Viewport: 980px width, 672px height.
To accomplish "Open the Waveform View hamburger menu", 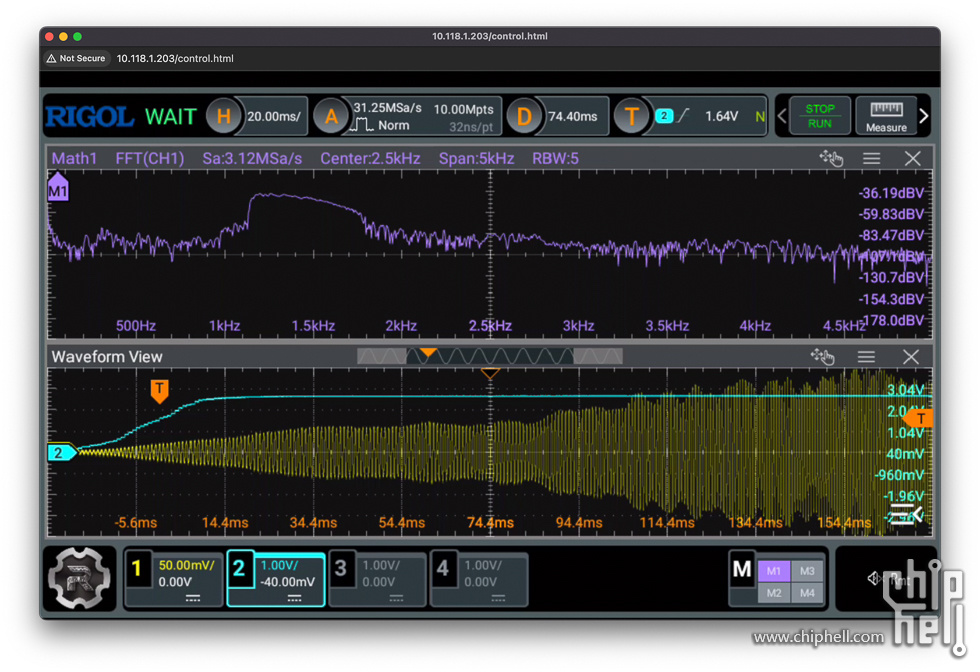I will (x=866, y=356).
